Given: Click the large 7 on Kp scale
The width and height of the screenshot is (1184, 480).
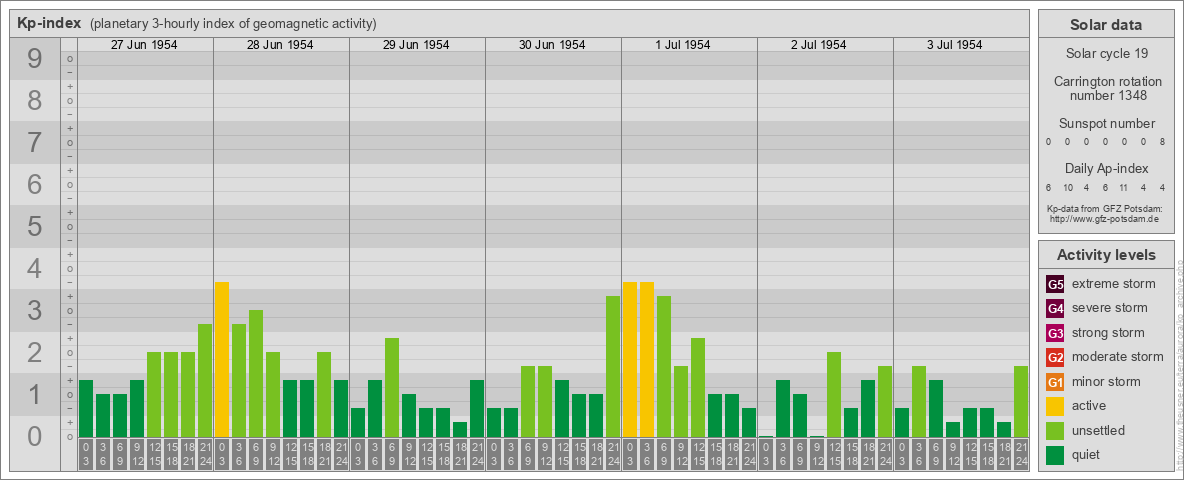Looking at the screenshot, I should point(35,142).
